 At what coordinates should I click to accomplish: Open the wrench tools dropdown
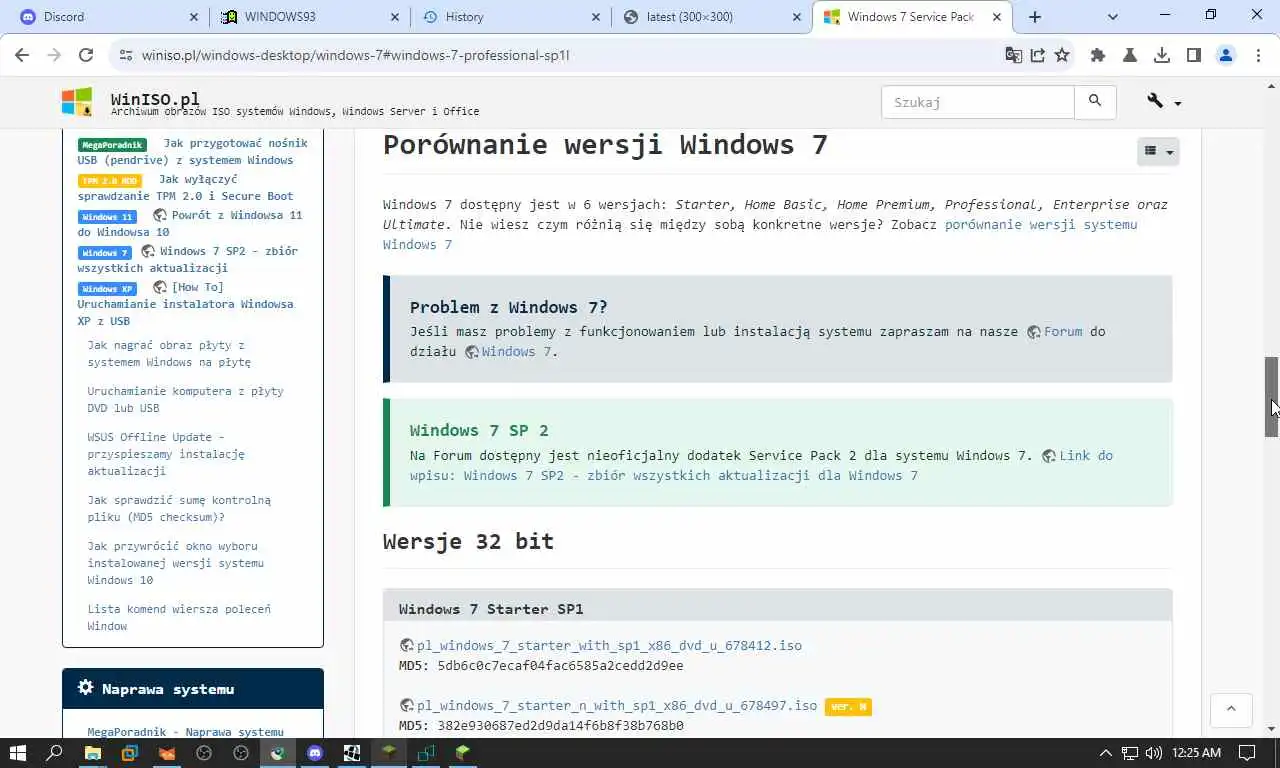(1164, 102)
